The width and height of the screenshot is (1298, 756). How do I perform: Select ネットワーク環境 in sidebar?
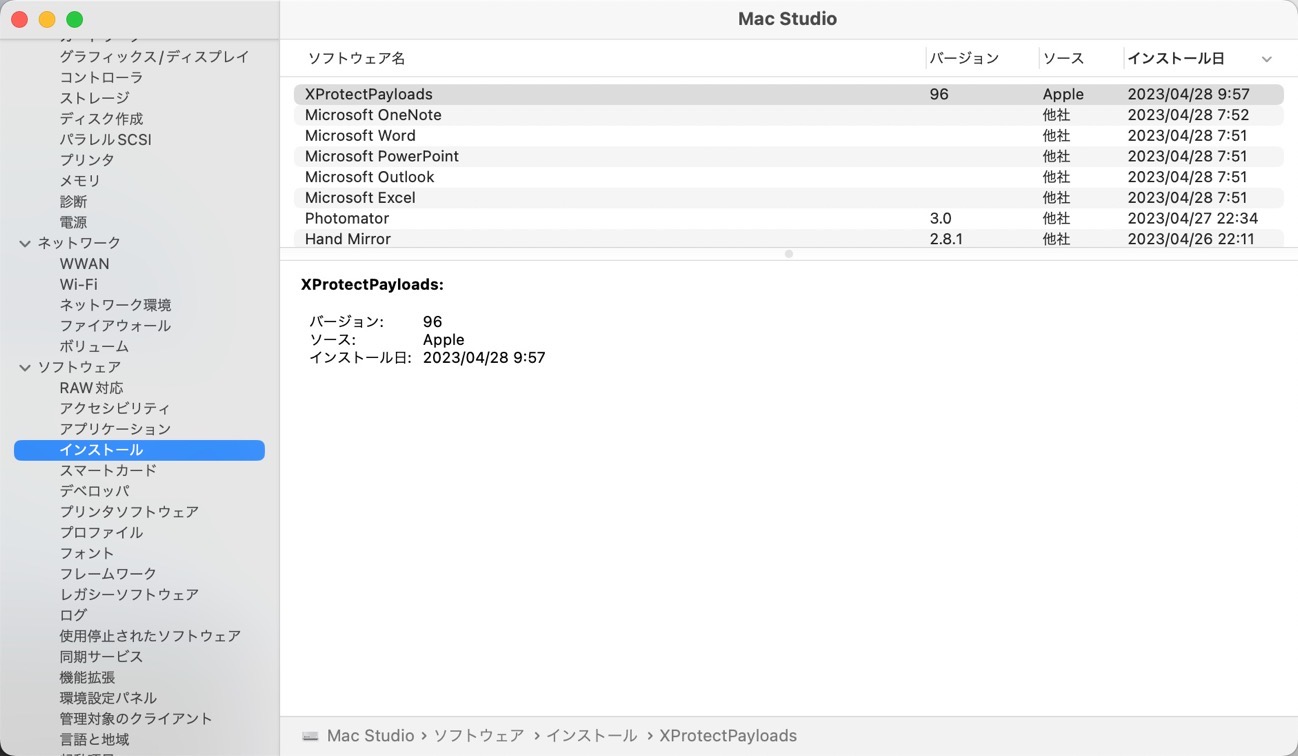115,305
